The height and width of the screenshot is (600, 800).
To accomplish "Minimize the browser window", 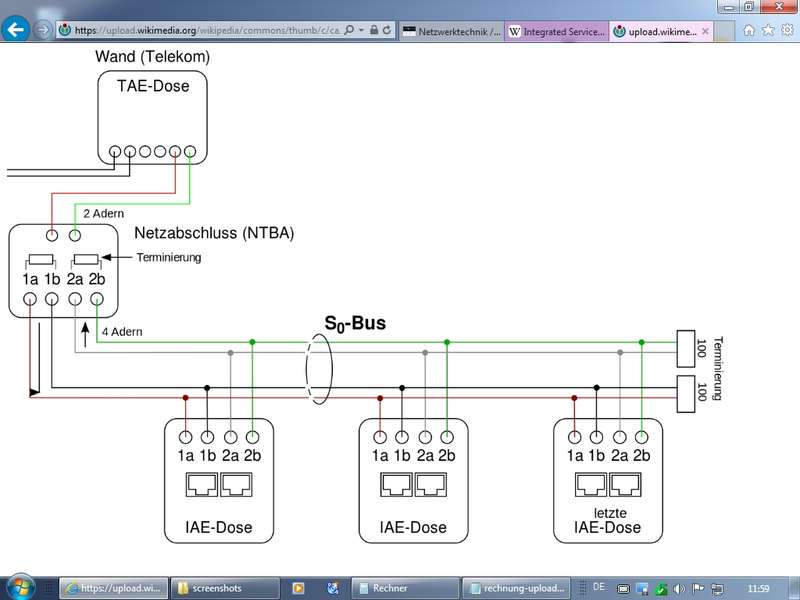I will 729,7.
